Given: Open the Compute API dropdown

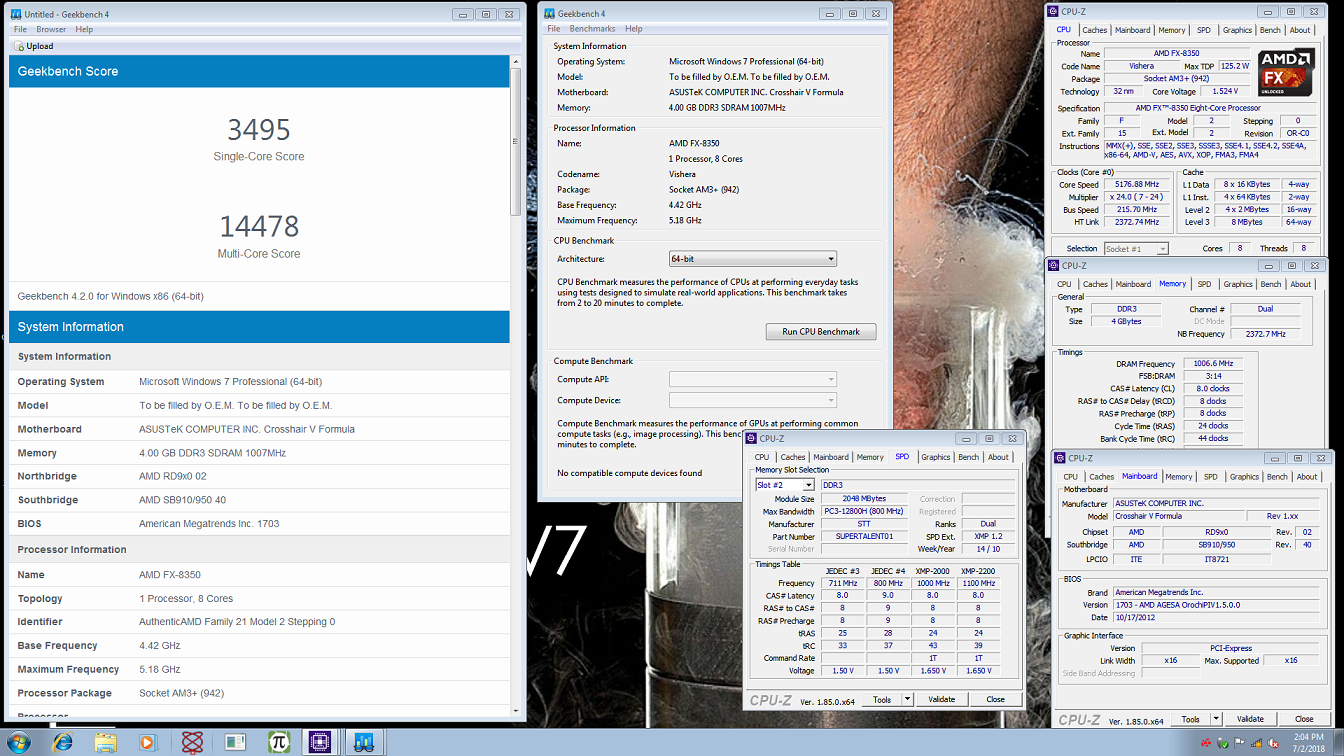Looking at the screenshot, I should pyautogui.click(x=752, y=379).
